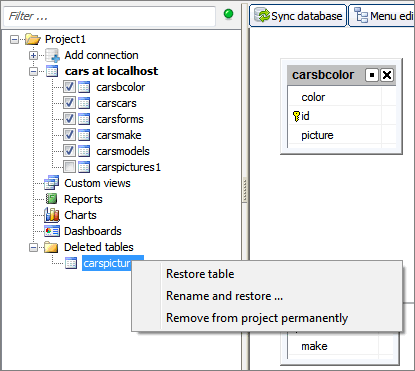
Task: Select the id field in carsbcolor
Action: (x=305, y=116)
